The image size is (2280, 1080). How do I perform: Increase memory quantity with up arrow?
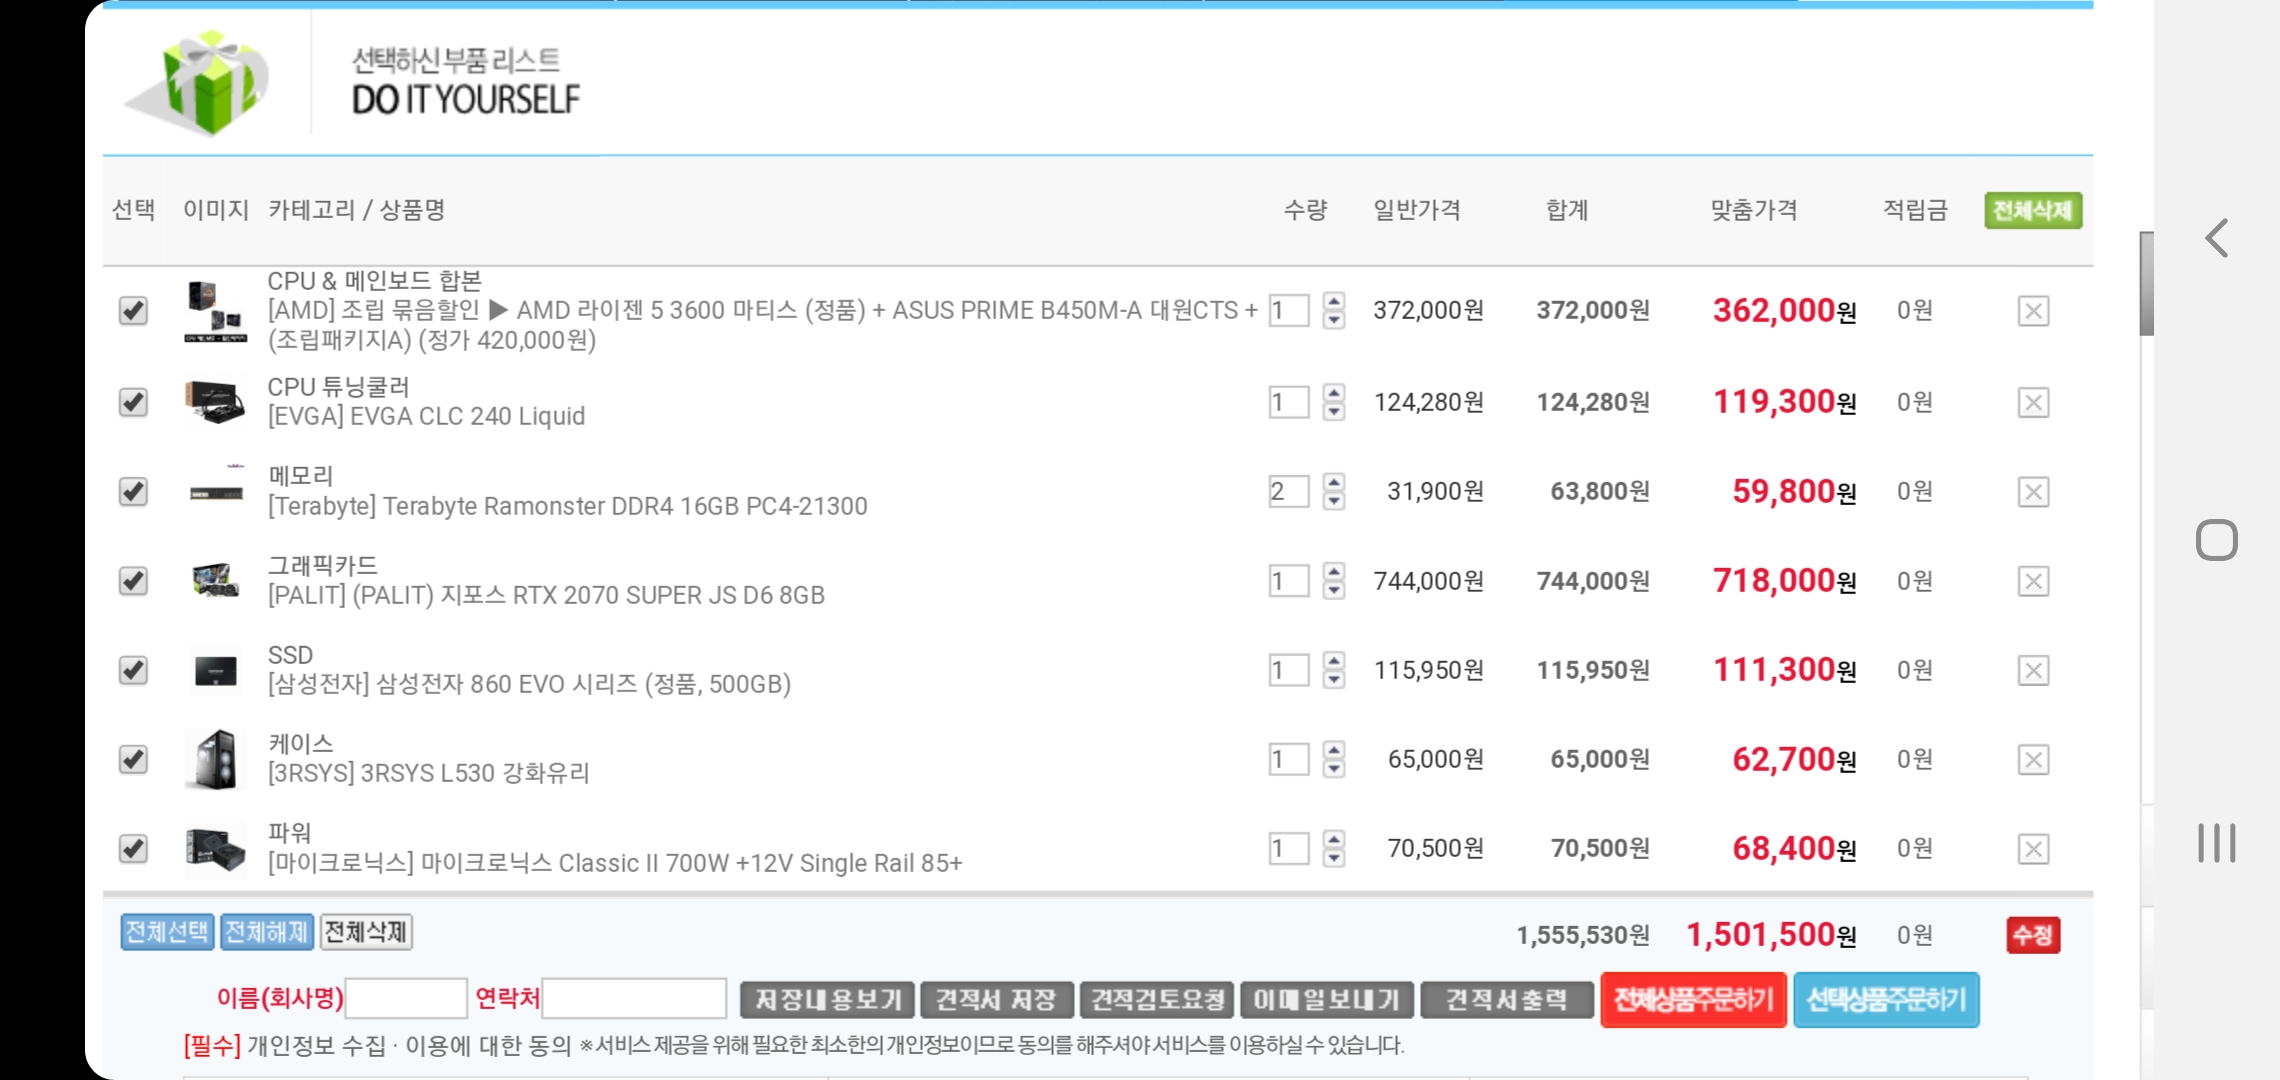[x=1334, y=482]
